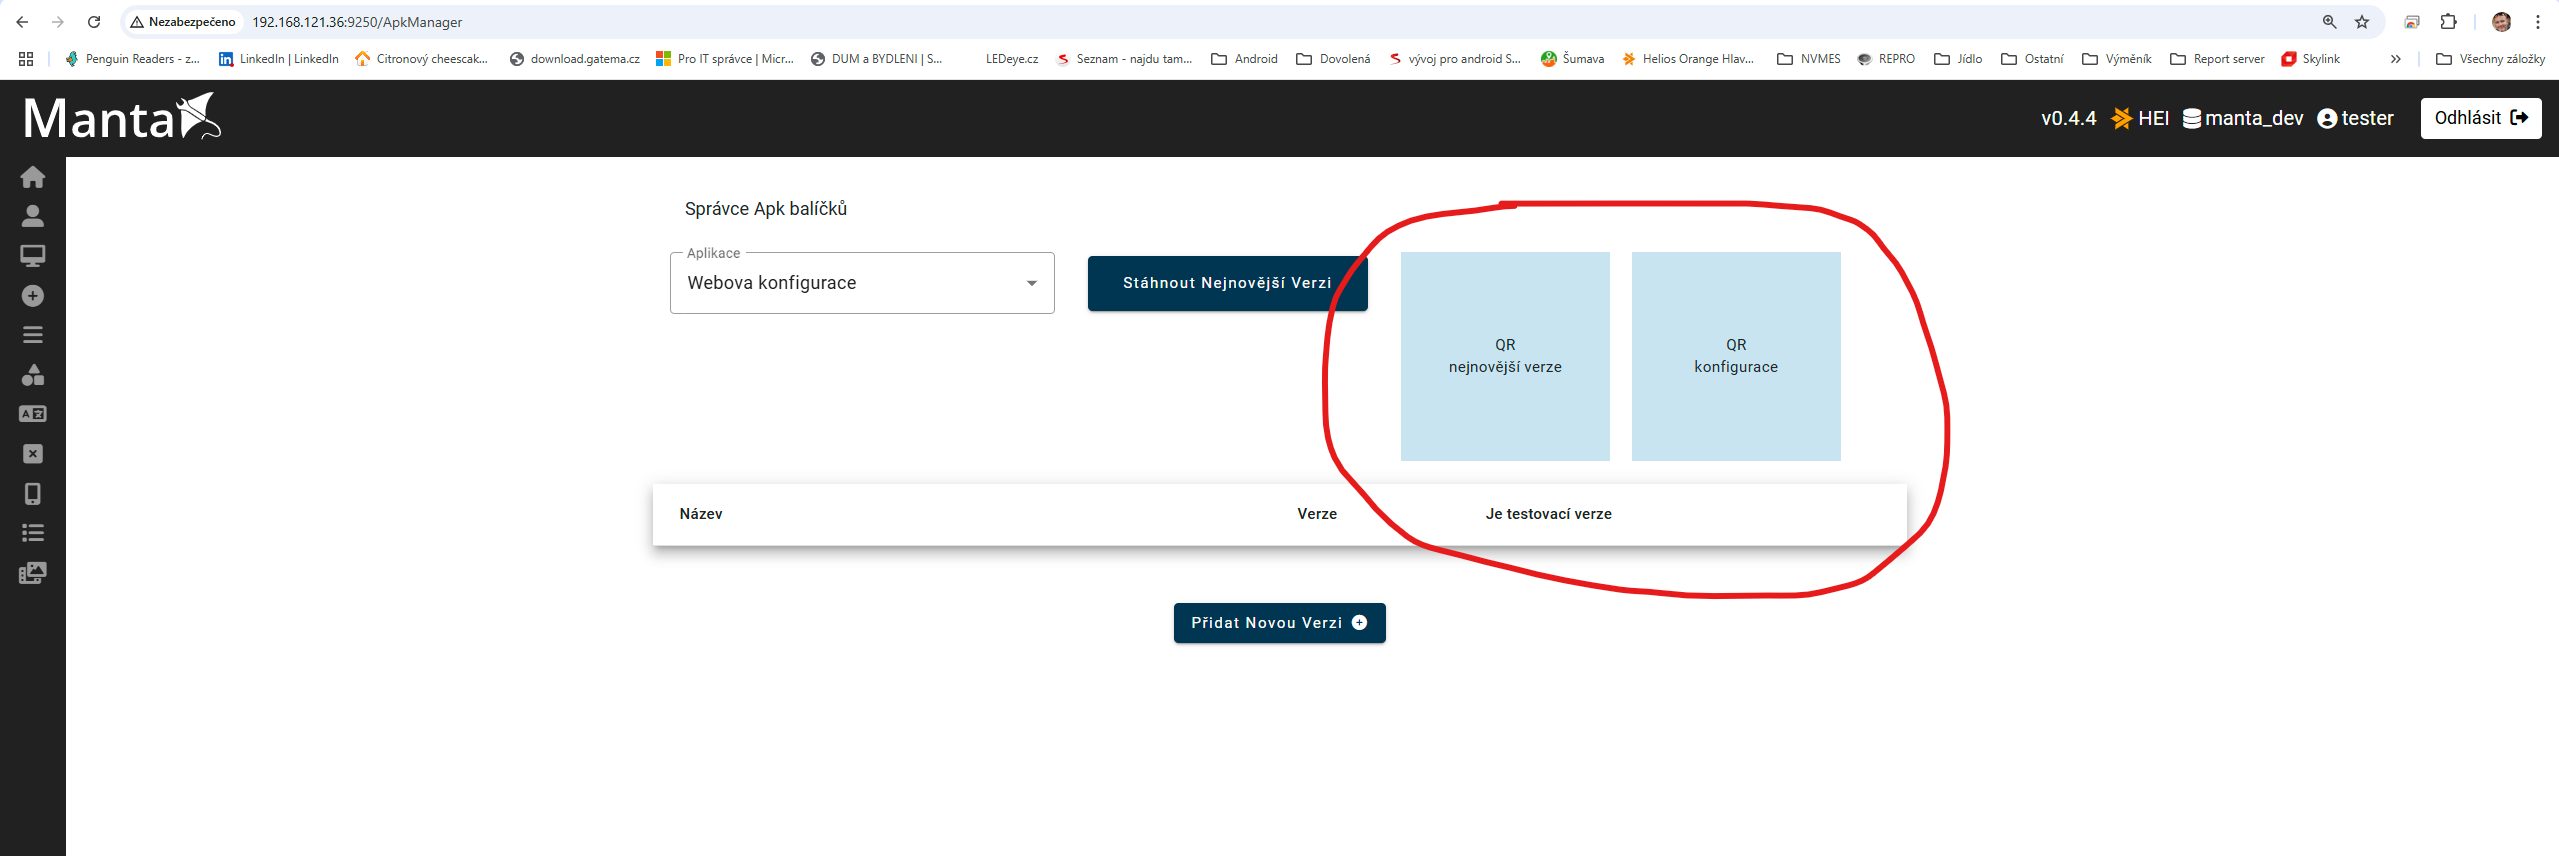Click the Verze column header
The width and height of the screenshot is (2559, 856).
tap(1316, 514)
